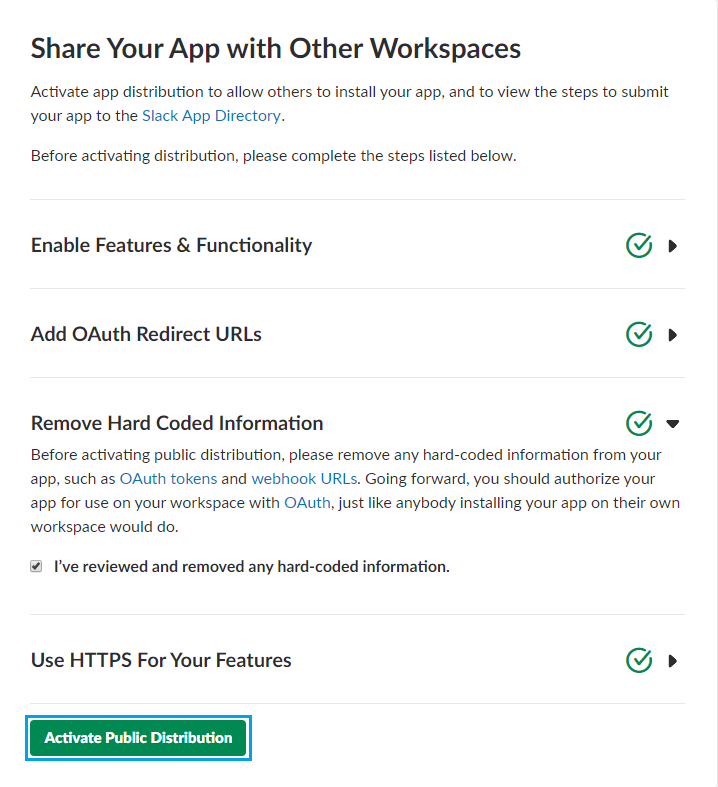Click the "I've reviewed and removed" checkbox label

pos(251,566)
